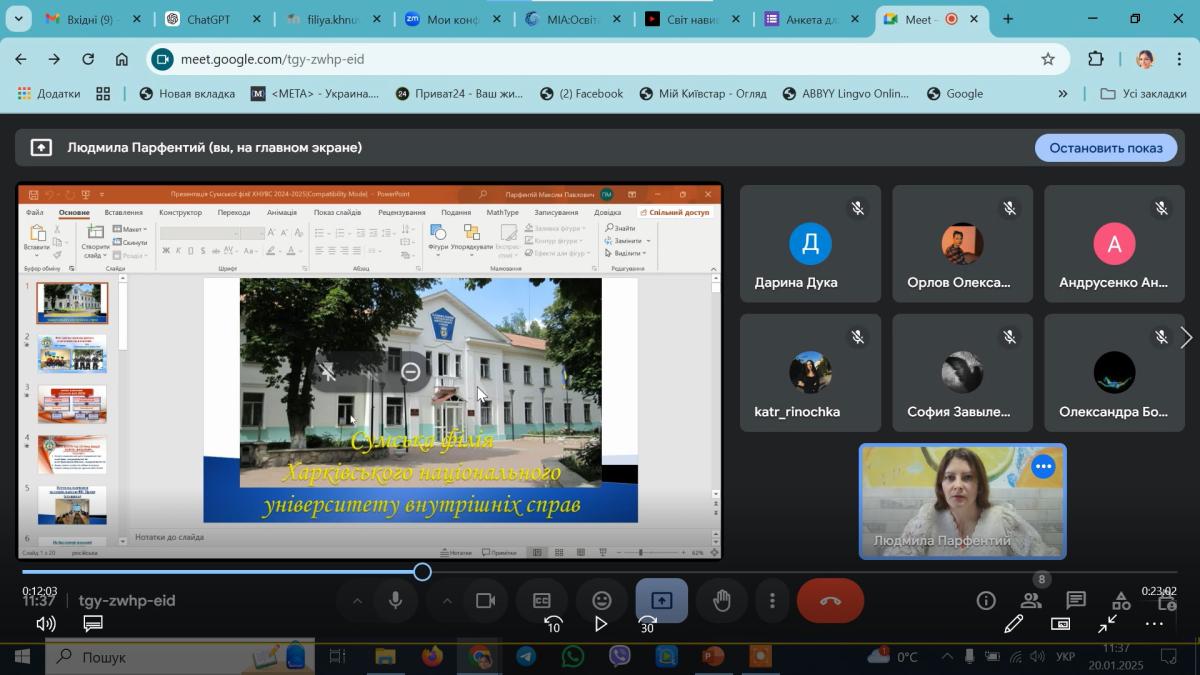Click the red end call button

point(830,600)
